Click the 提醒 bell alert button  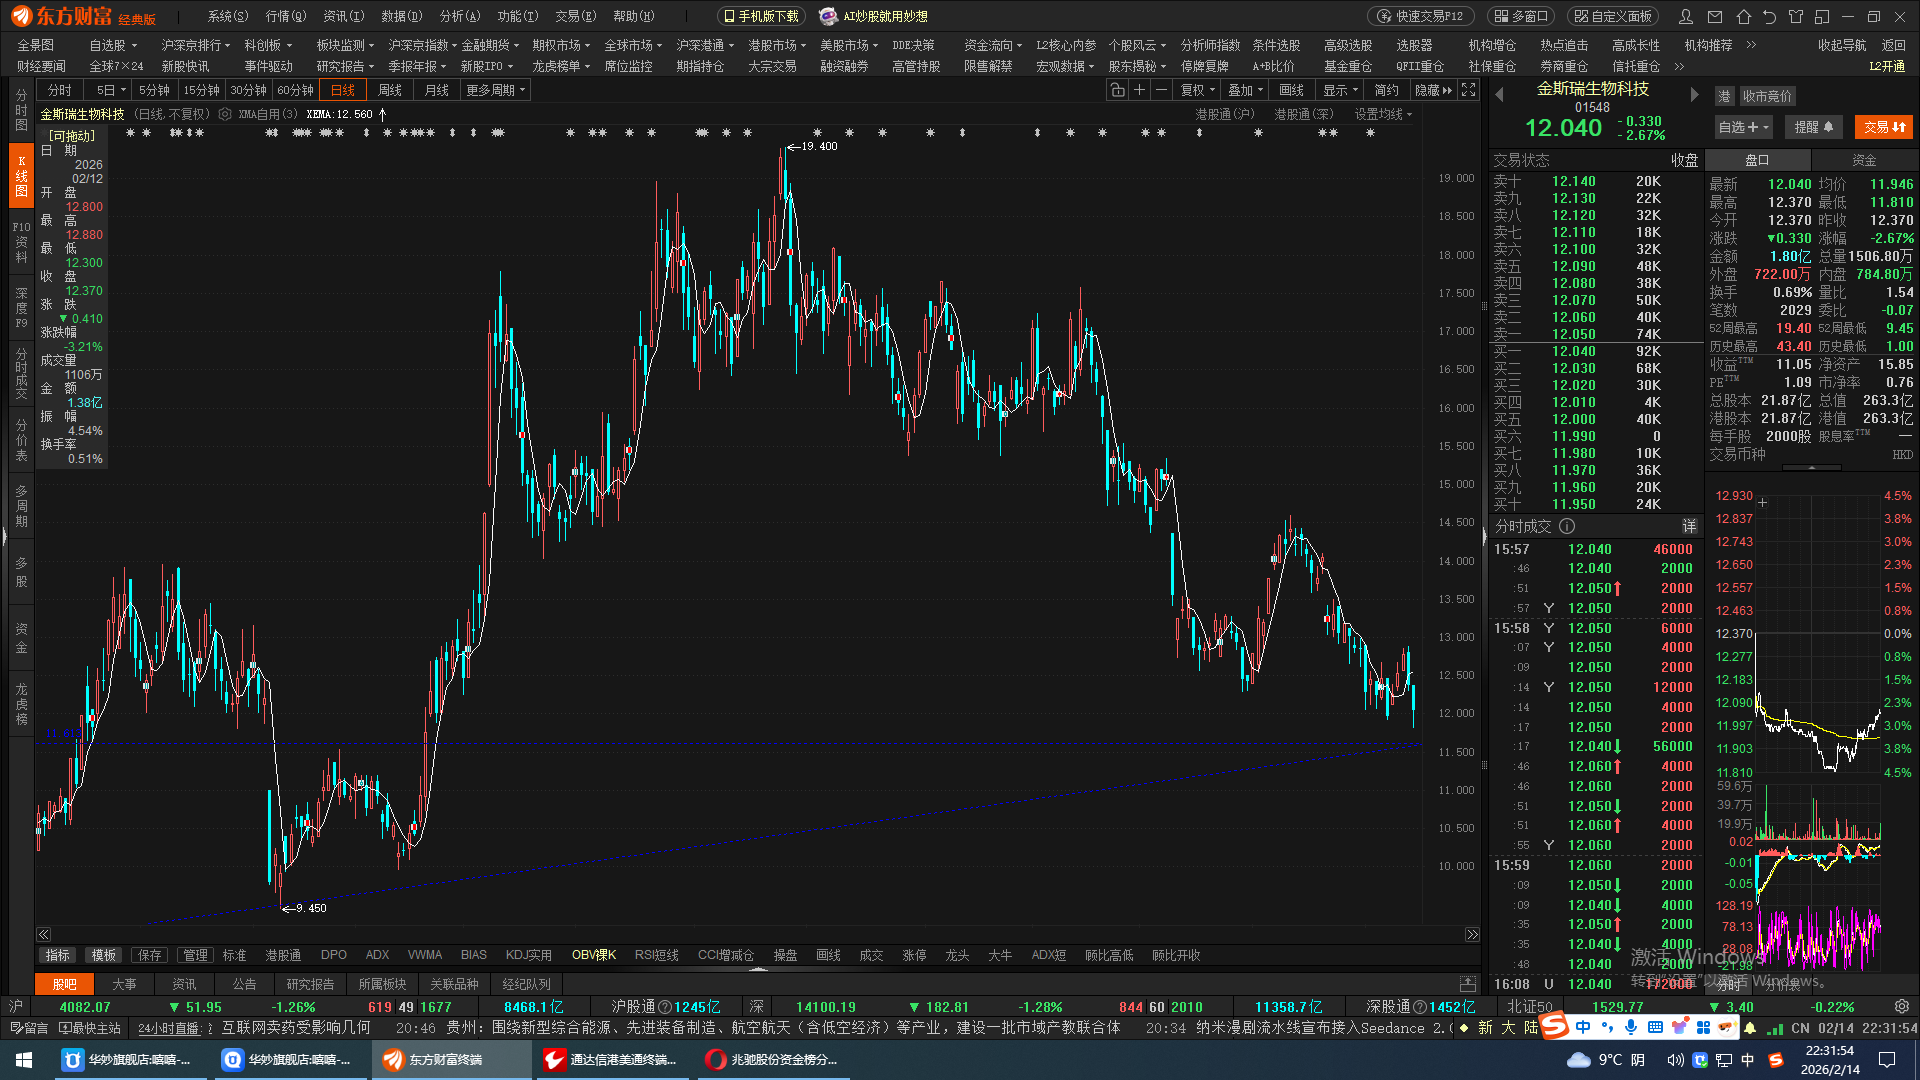(1813, 127)
